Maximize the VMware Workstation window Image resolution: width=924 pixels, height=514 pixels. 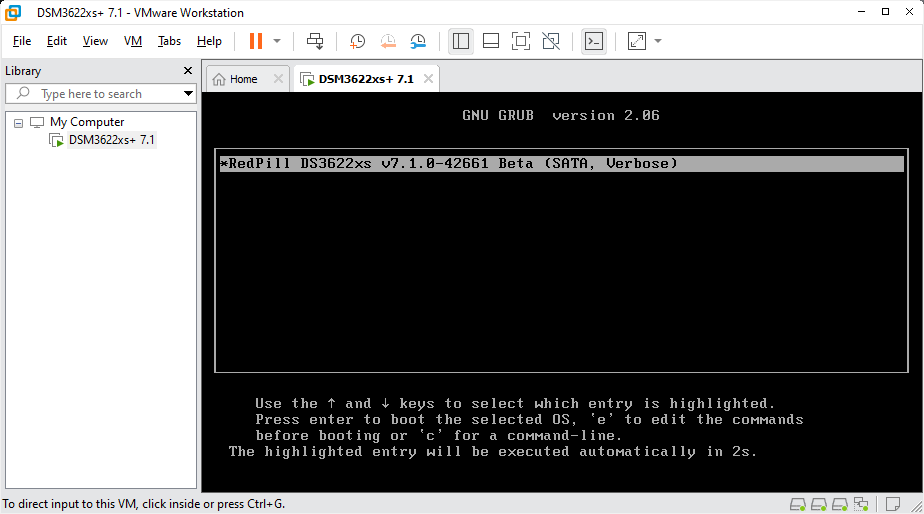point(885,12)
